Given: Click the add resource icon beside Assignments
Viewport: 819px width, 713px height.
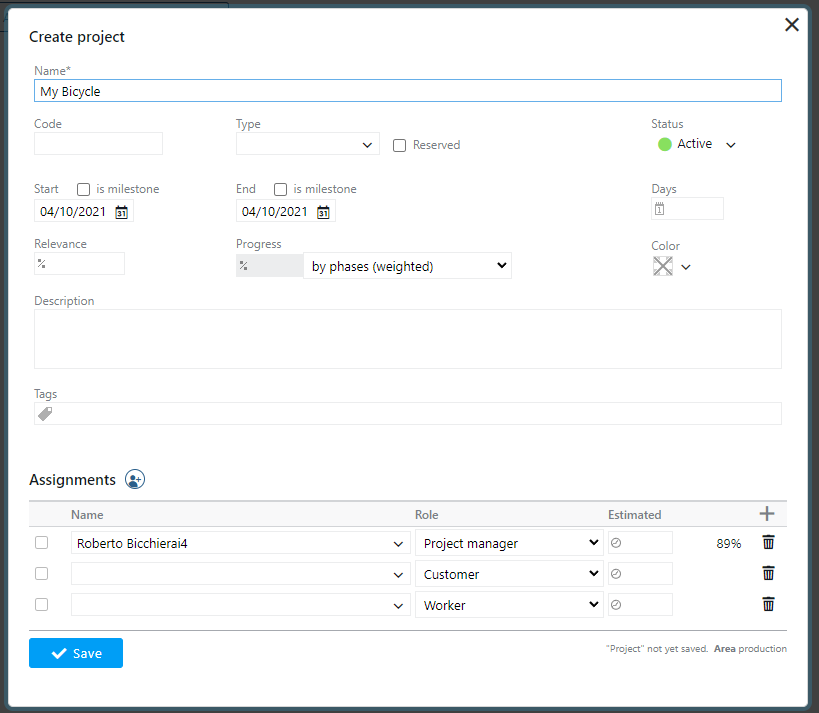Looking at the screenshot, I should point(135,480).
